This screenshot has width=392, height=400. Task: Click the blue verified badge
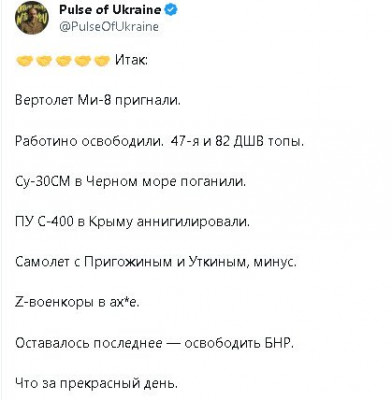pyautogui.click(x=172, y=10)
